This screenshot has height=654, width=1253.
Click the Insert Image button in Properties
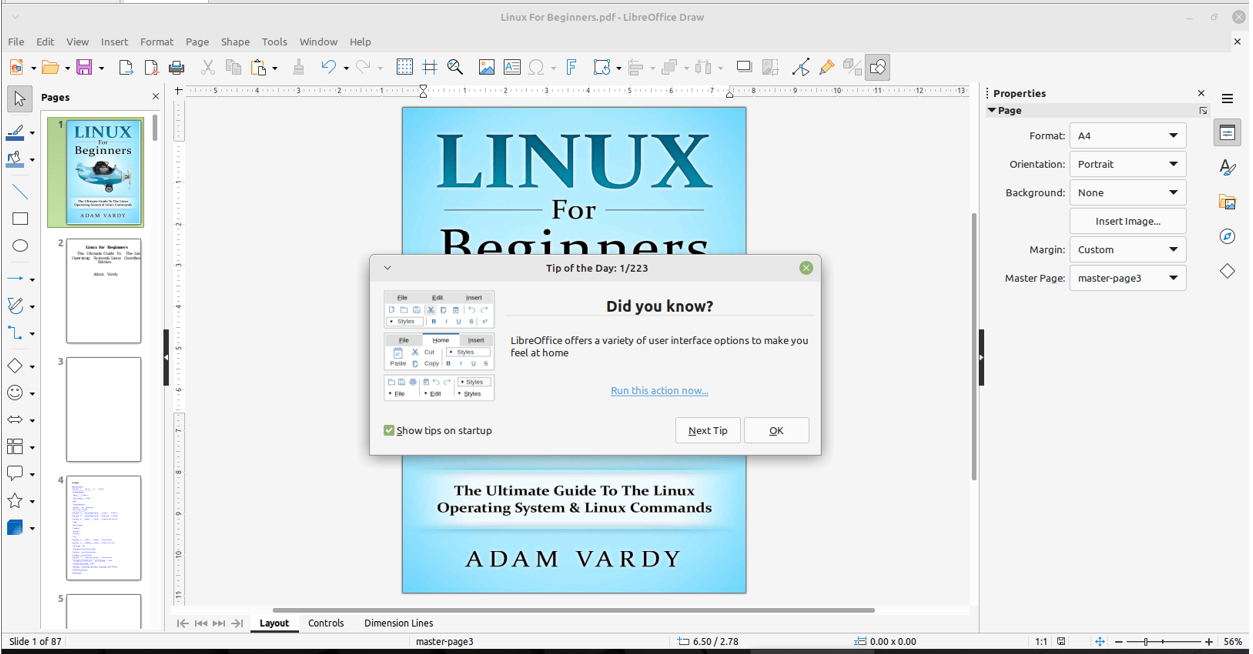tap(1128, 221)
